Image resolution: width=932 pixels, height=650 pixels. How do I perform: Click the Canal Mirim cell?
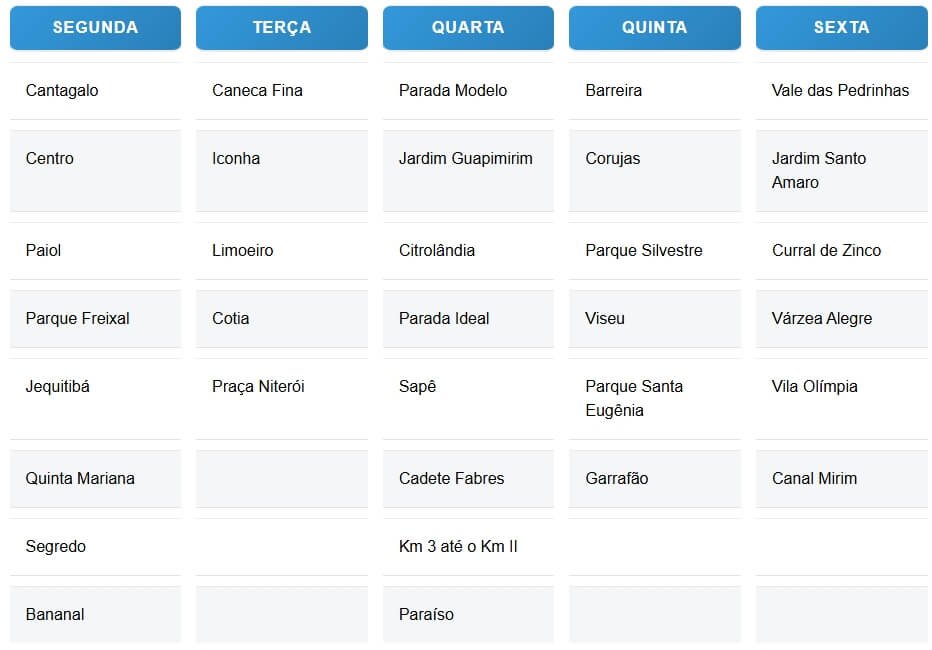point(814,478)
